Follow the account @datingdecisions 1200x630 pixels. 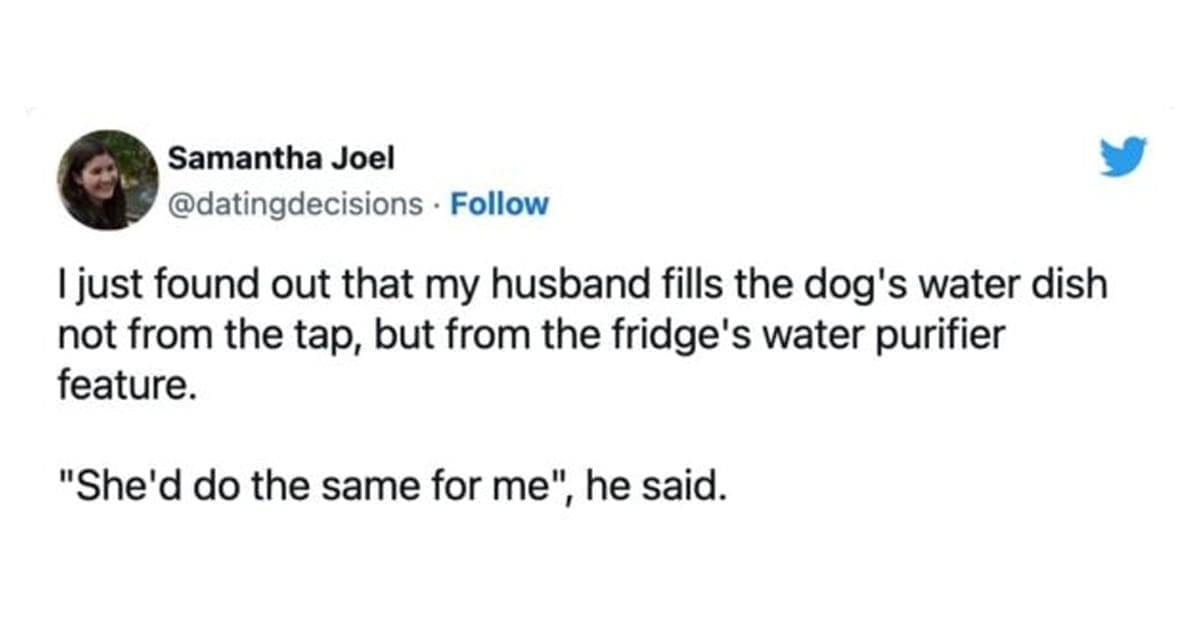click(x=499, y=204)
